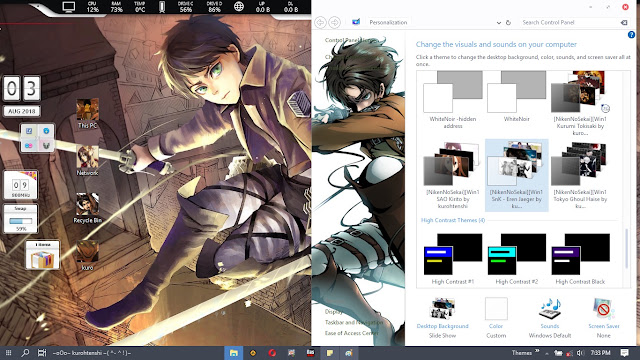Click the Personalization address bar icon
Image resolution: width=640 pixels, height=360 pixels.
[356, 22]
